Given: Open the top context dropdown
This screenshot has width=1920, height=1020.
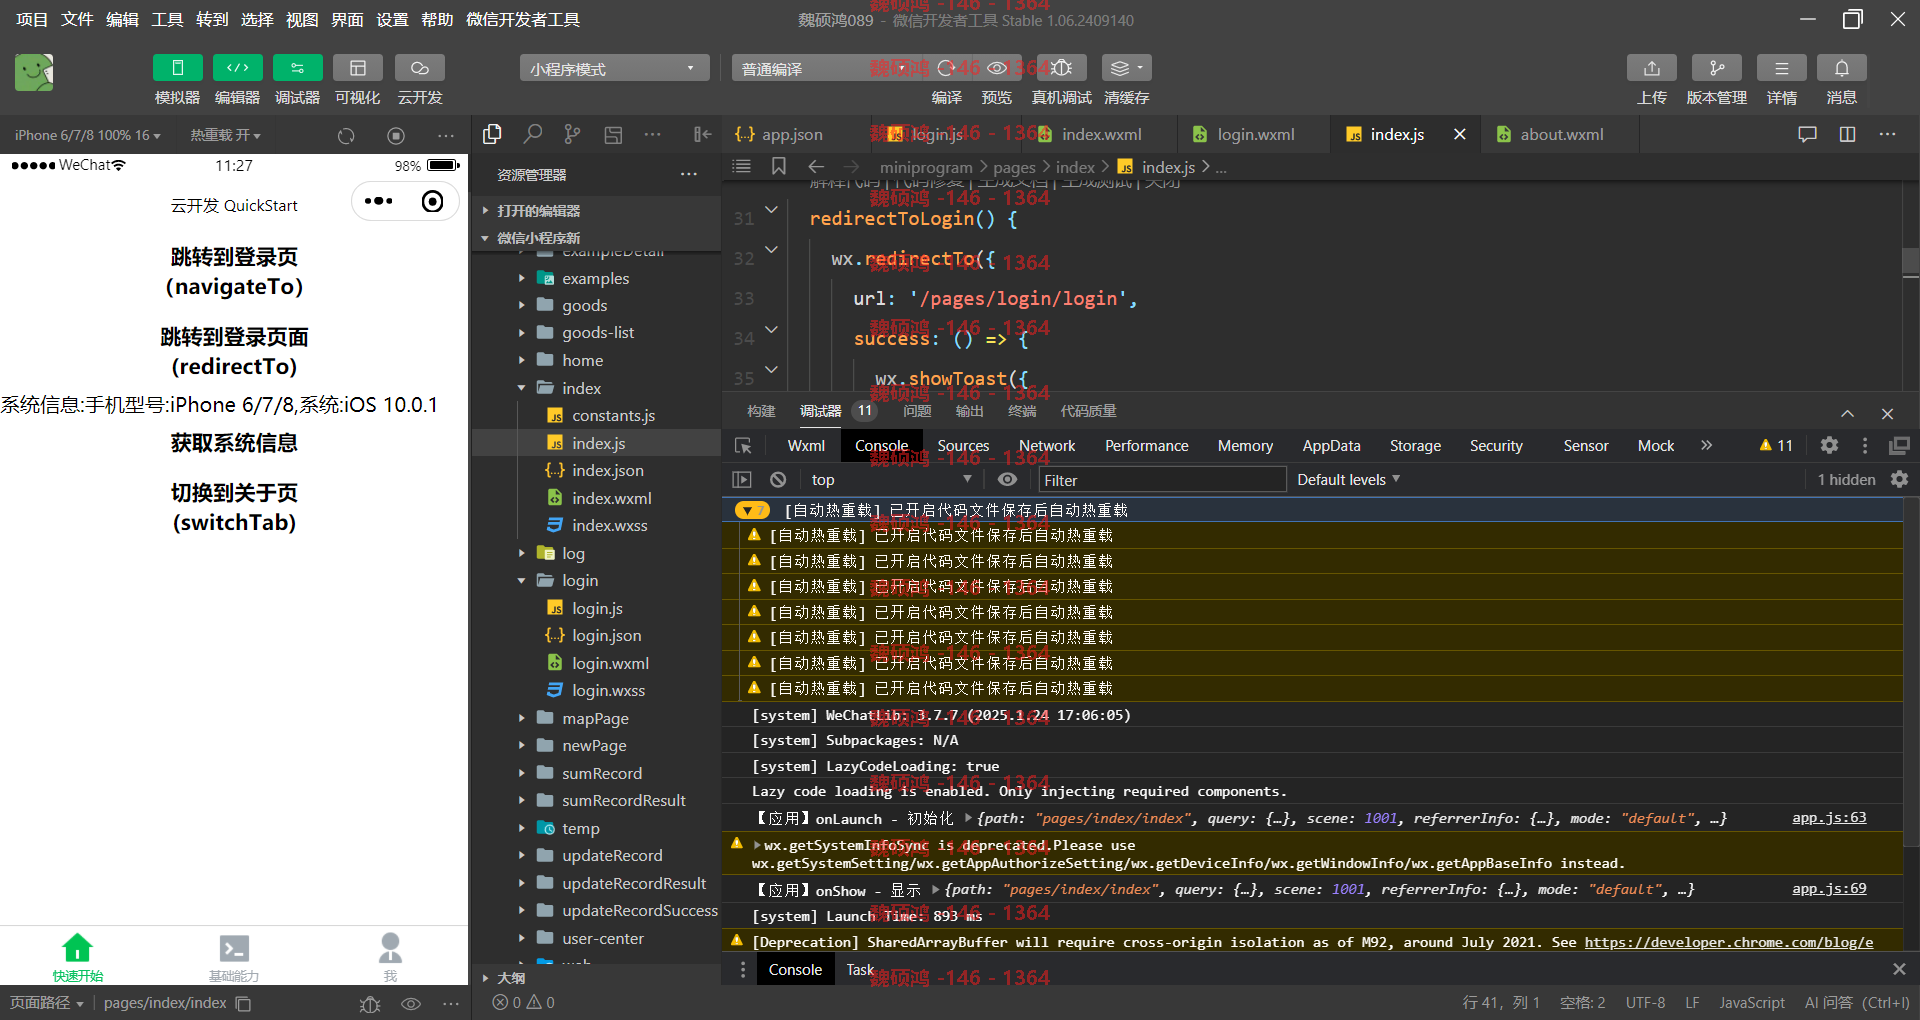Looking at the screenshot, I should tap(890, 480).
